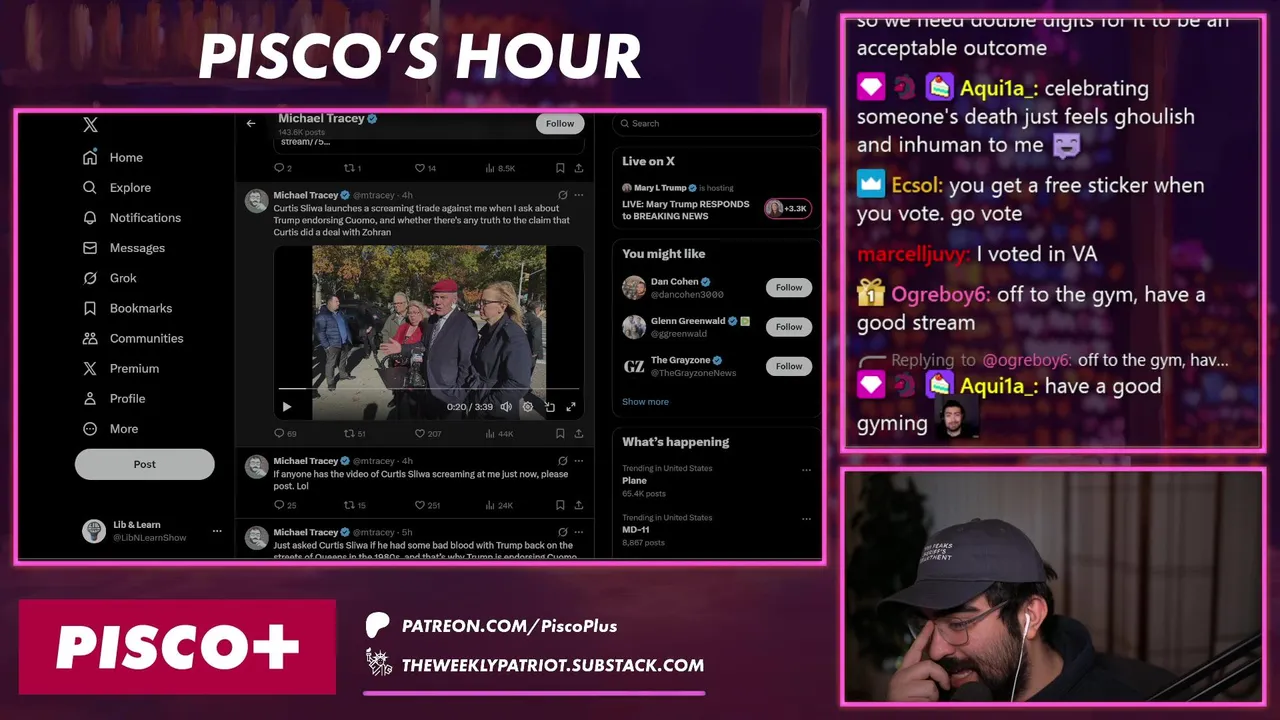
Task: Open Premium in X sidebar
Action: click(121, 368)
